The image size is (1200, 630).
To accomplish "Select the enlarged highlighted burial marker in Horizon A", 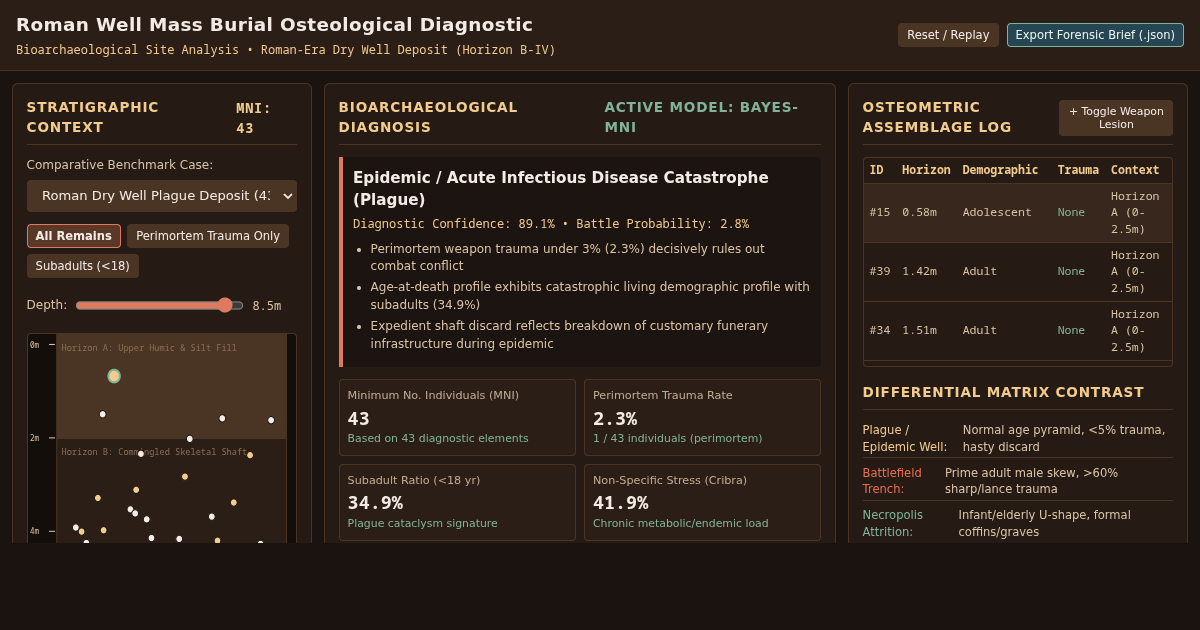I will [x=114, y=376].
